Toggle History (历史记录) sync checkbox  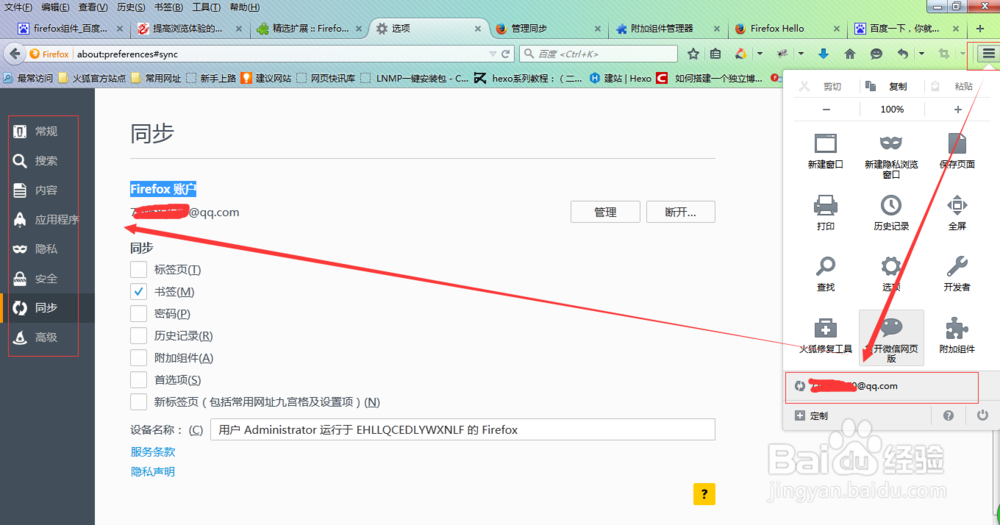[x=138, y=336]
